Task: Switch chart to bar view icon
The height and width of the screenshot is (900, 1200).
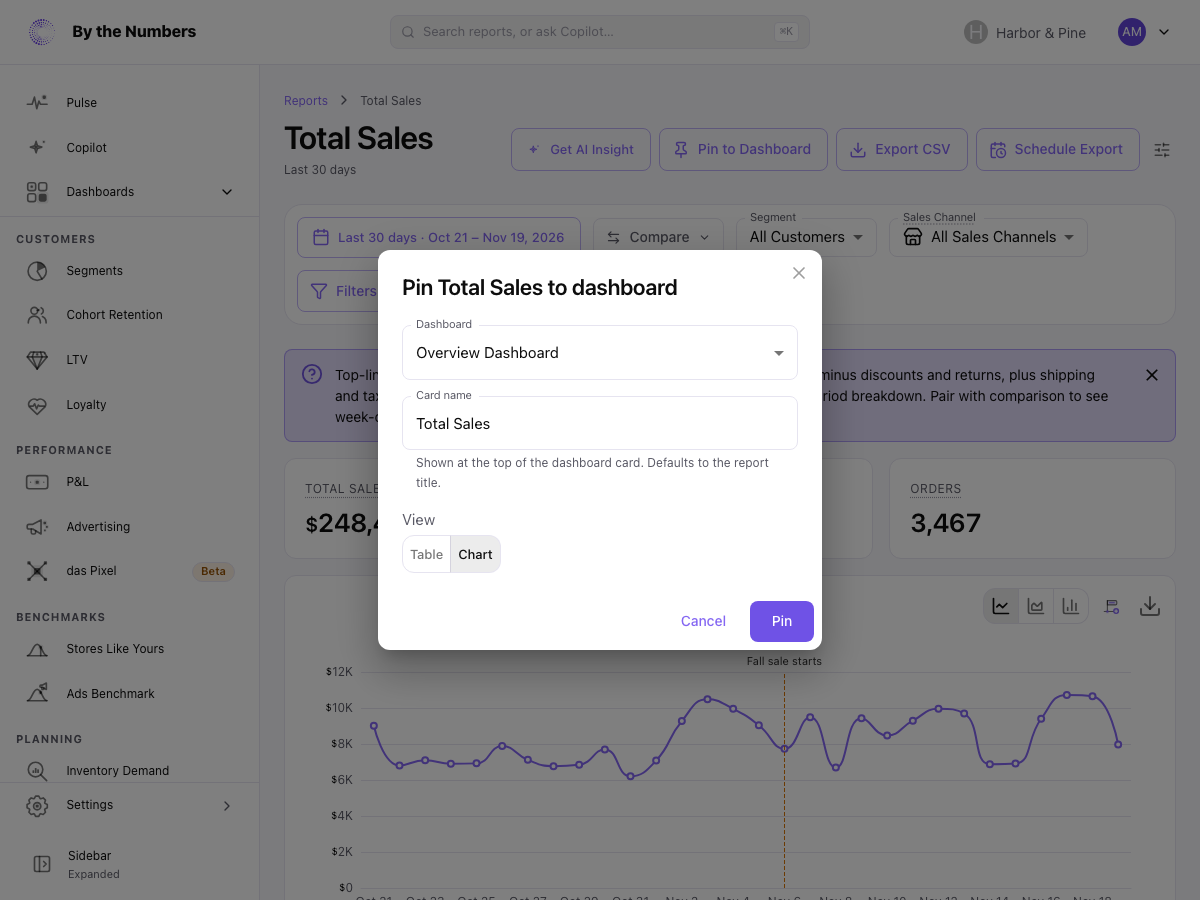Action: click(1070, 606)
